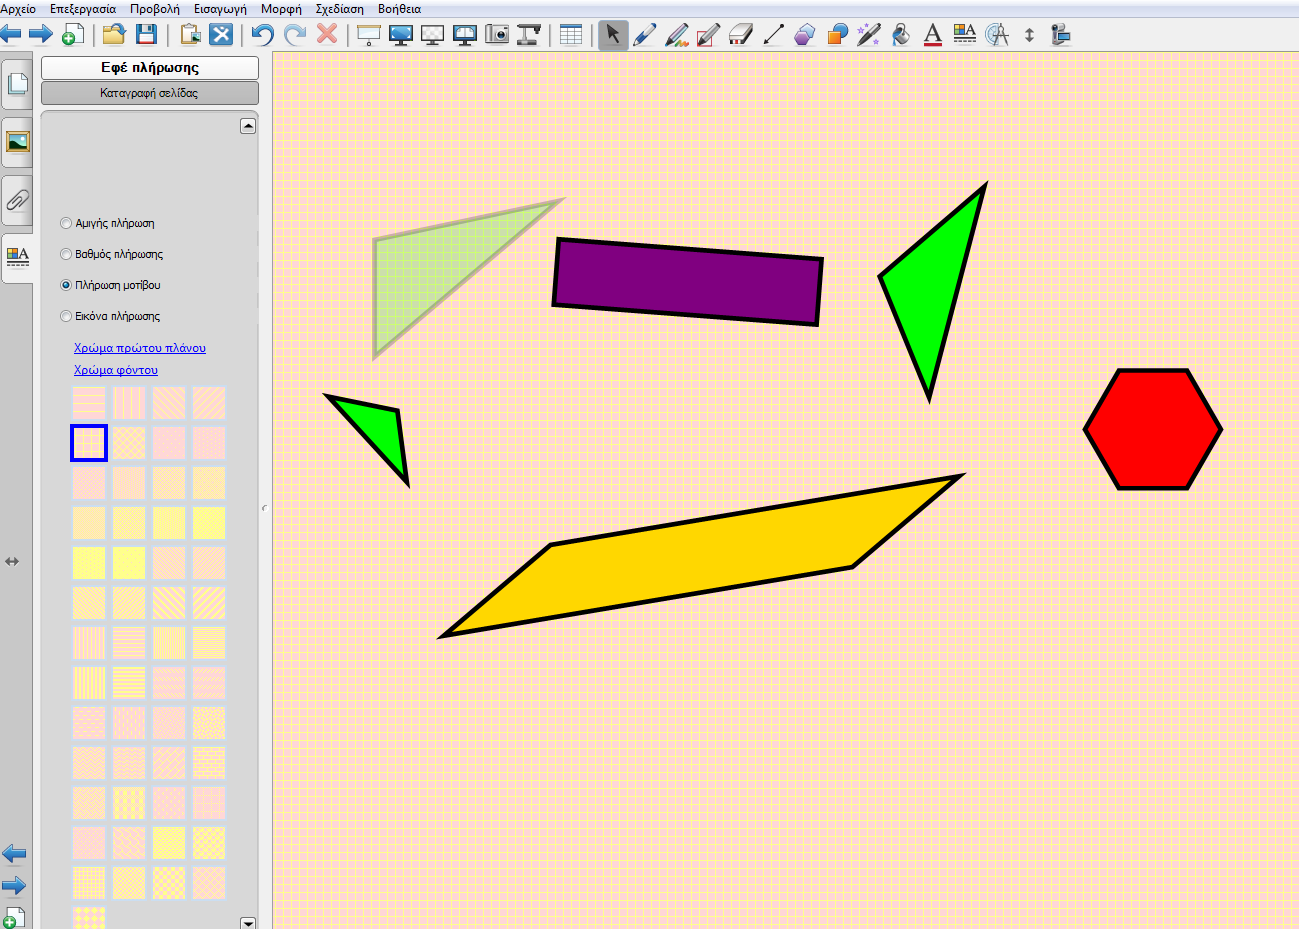This screenshot has height=929, width=1299.
Task: Click the blue X delete page icon
Action: 221,35
